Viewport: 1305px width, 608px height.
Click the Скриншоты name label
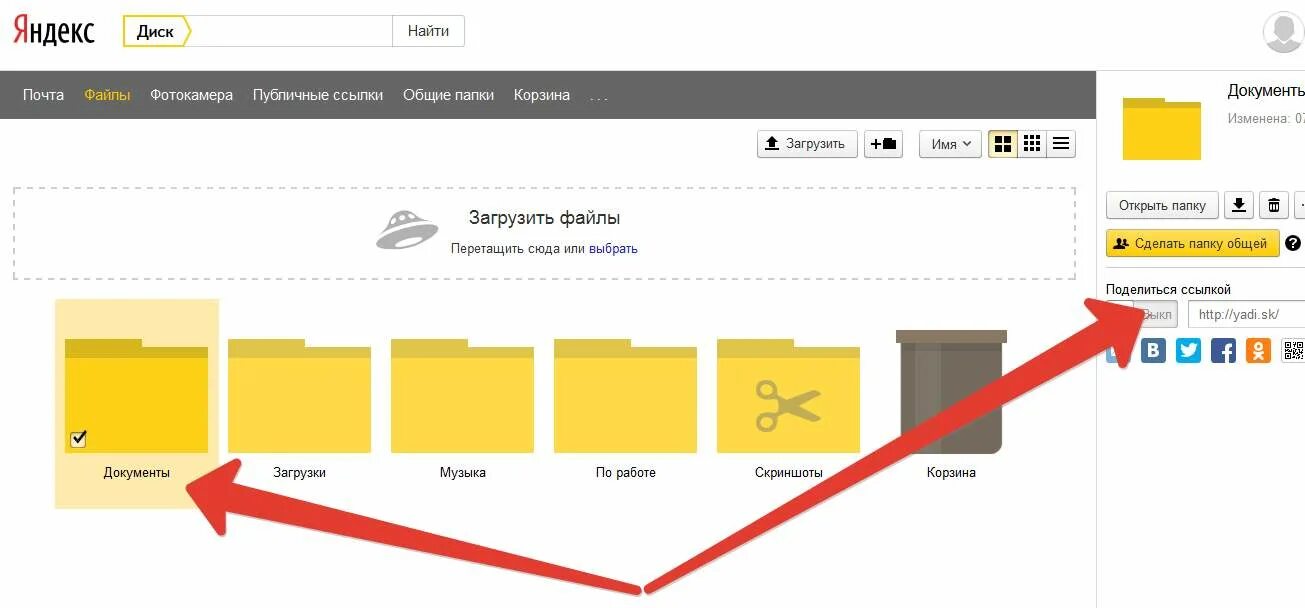click(789, 472)
